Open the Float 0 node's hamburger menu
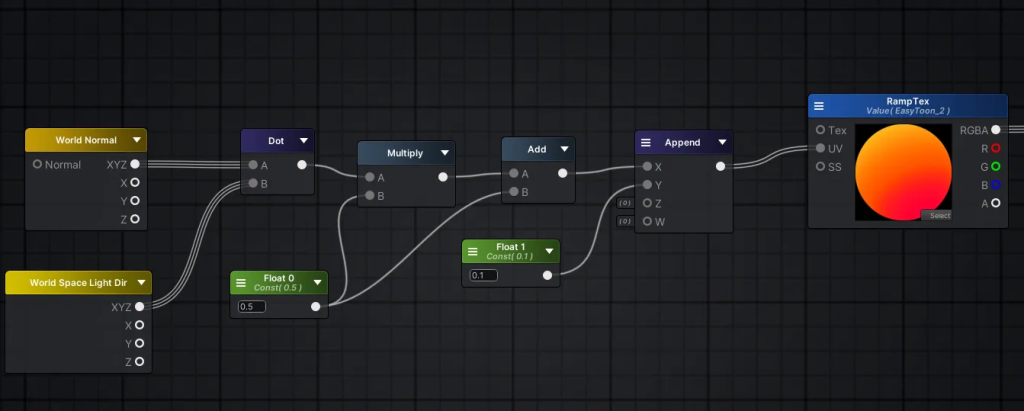The width and height of the screenshot is (1024, 411). 241,284
